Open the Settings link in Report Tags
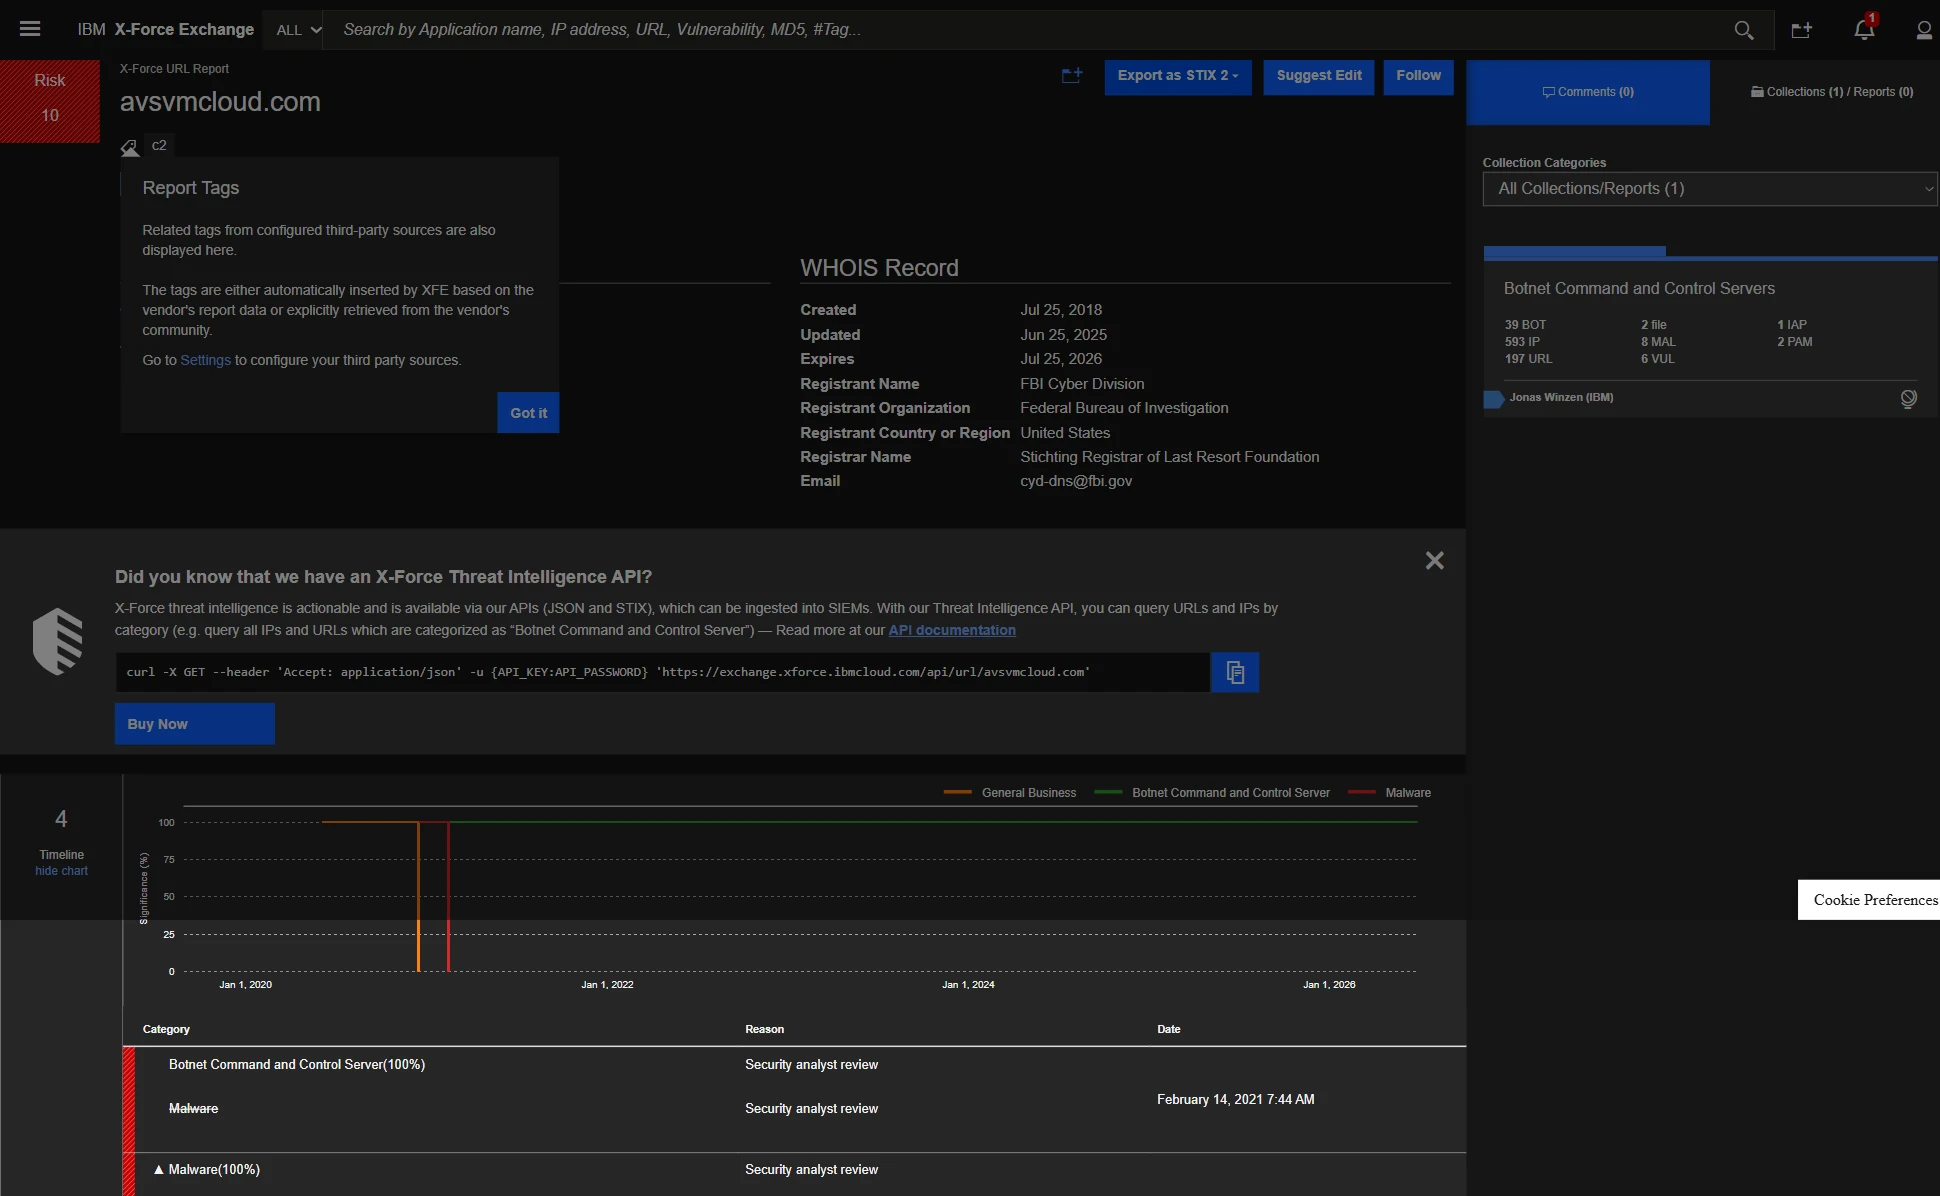This screenshot has width=1940, height=1196. tap(205, 360)
